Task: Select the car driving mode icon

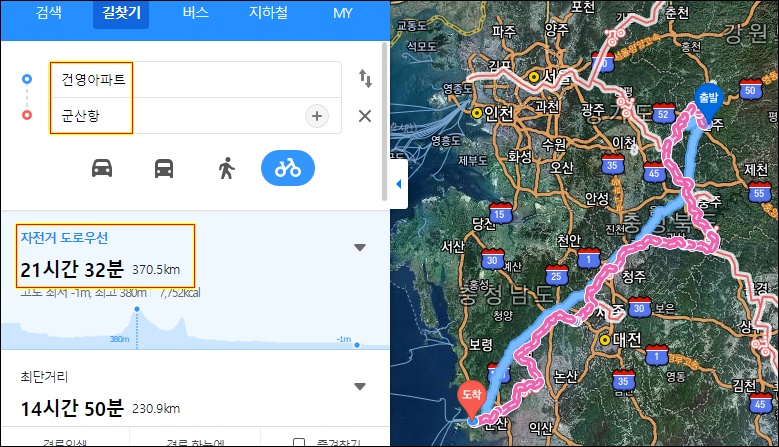Action: tap(102, 168)
